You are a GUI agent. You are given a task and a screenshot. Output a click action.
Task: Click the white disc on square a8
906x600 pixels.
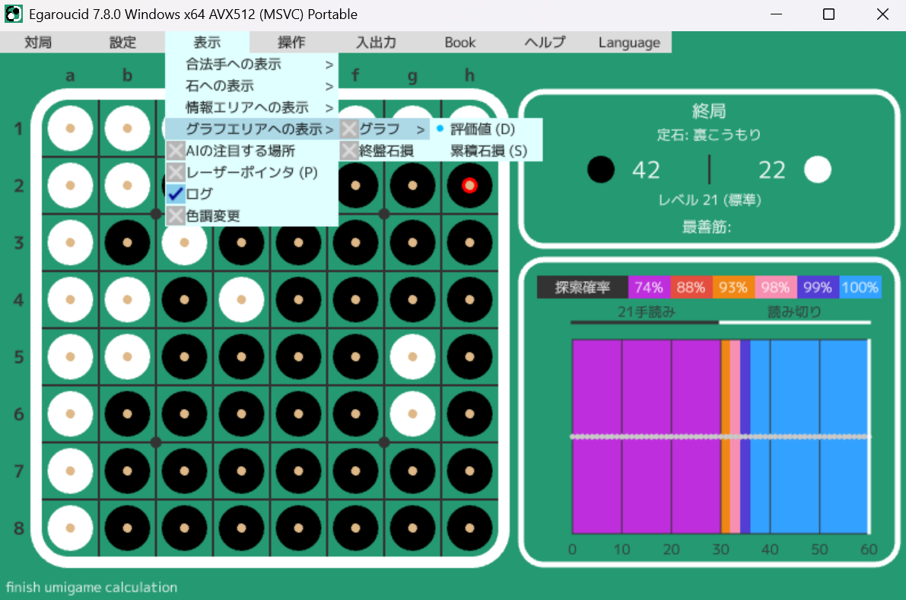[x=70, y=528]
